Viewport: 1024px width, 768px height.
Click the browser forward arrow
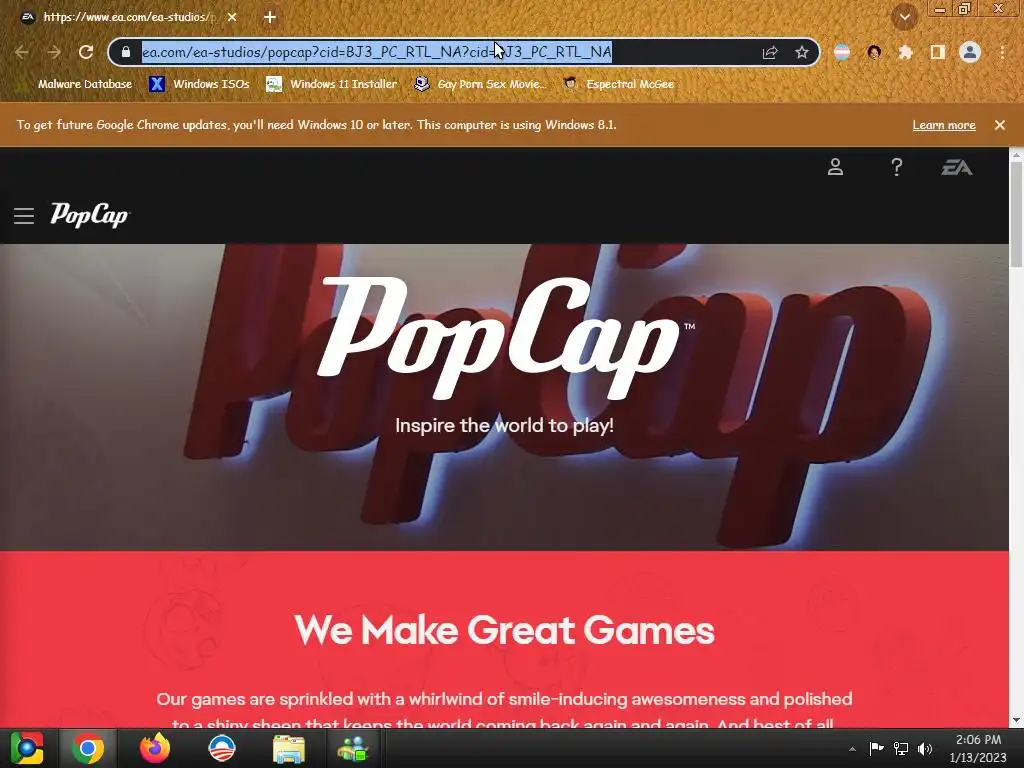[x=54, y=52]
